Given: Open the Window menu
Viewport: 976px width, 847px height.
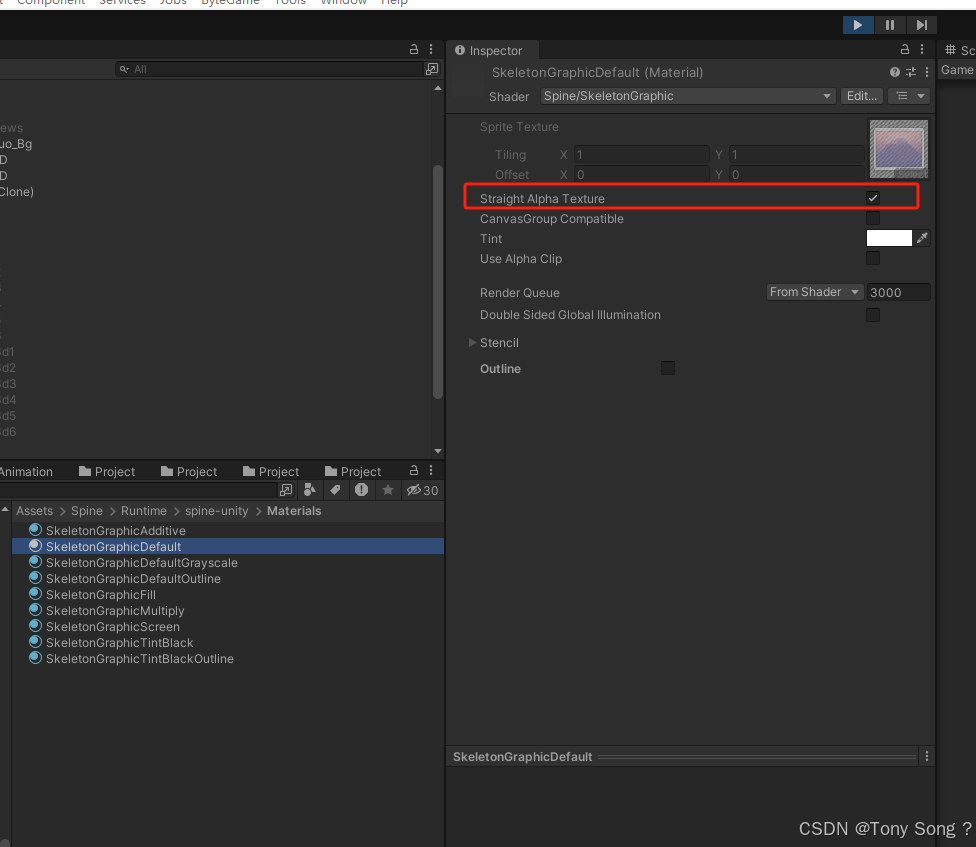Looking at the screenshot, I should click(x=344, y=3).
